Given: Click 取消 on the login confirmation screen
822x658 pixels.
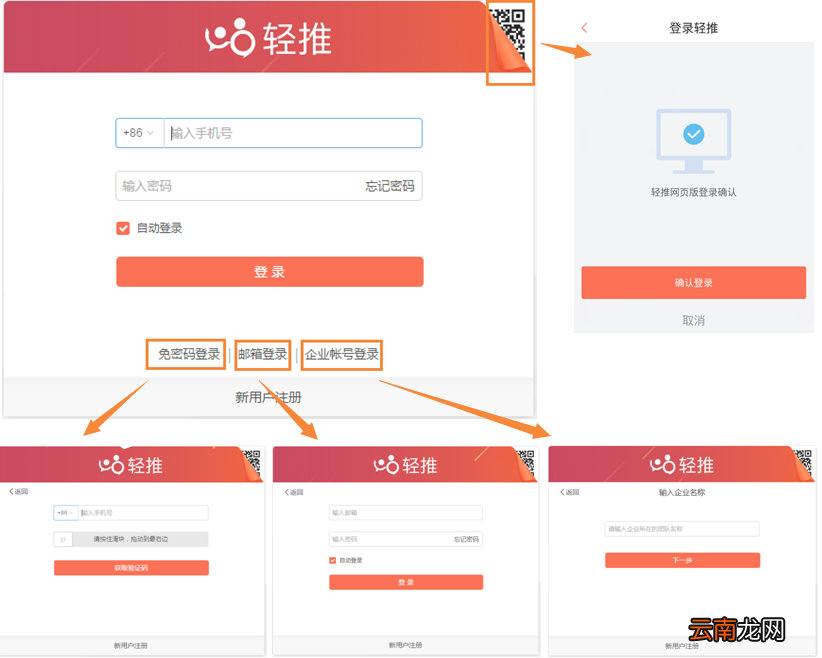Looking at the screenshot, I should (x=694, y=320).
